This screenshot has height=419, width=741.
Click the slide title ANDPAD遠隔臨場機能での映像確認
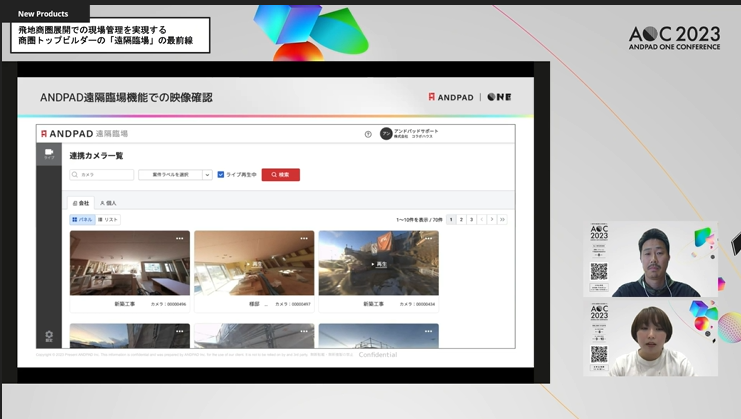[126, 98]
